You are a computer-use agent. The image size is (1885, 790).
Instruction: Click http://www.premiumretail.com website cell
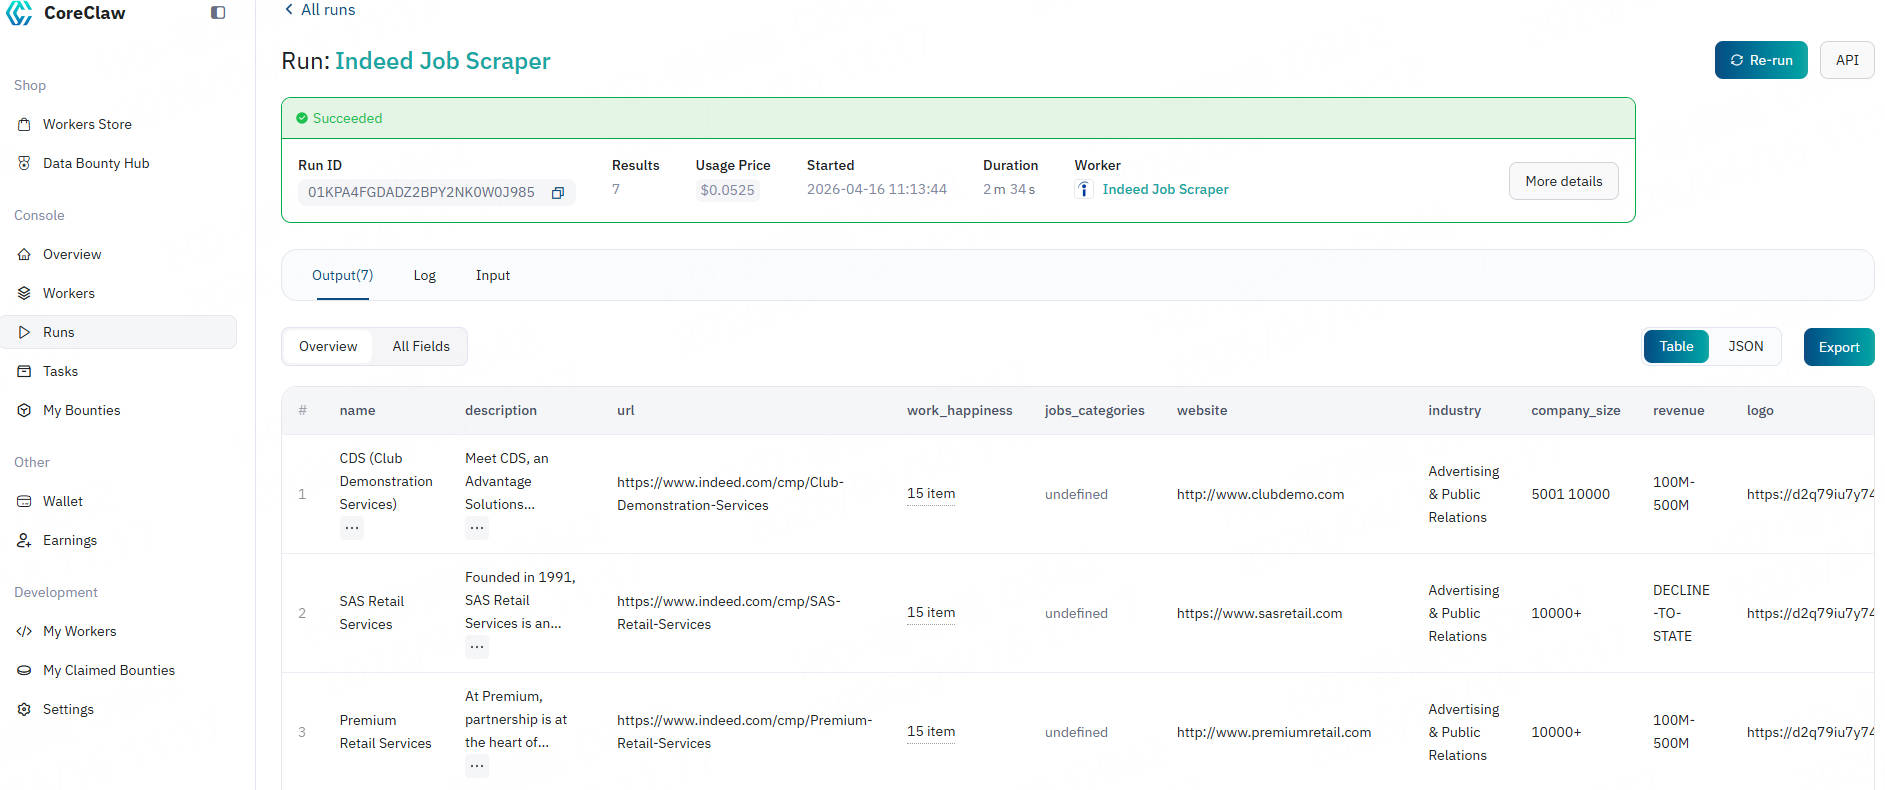tap(1274, 732)
